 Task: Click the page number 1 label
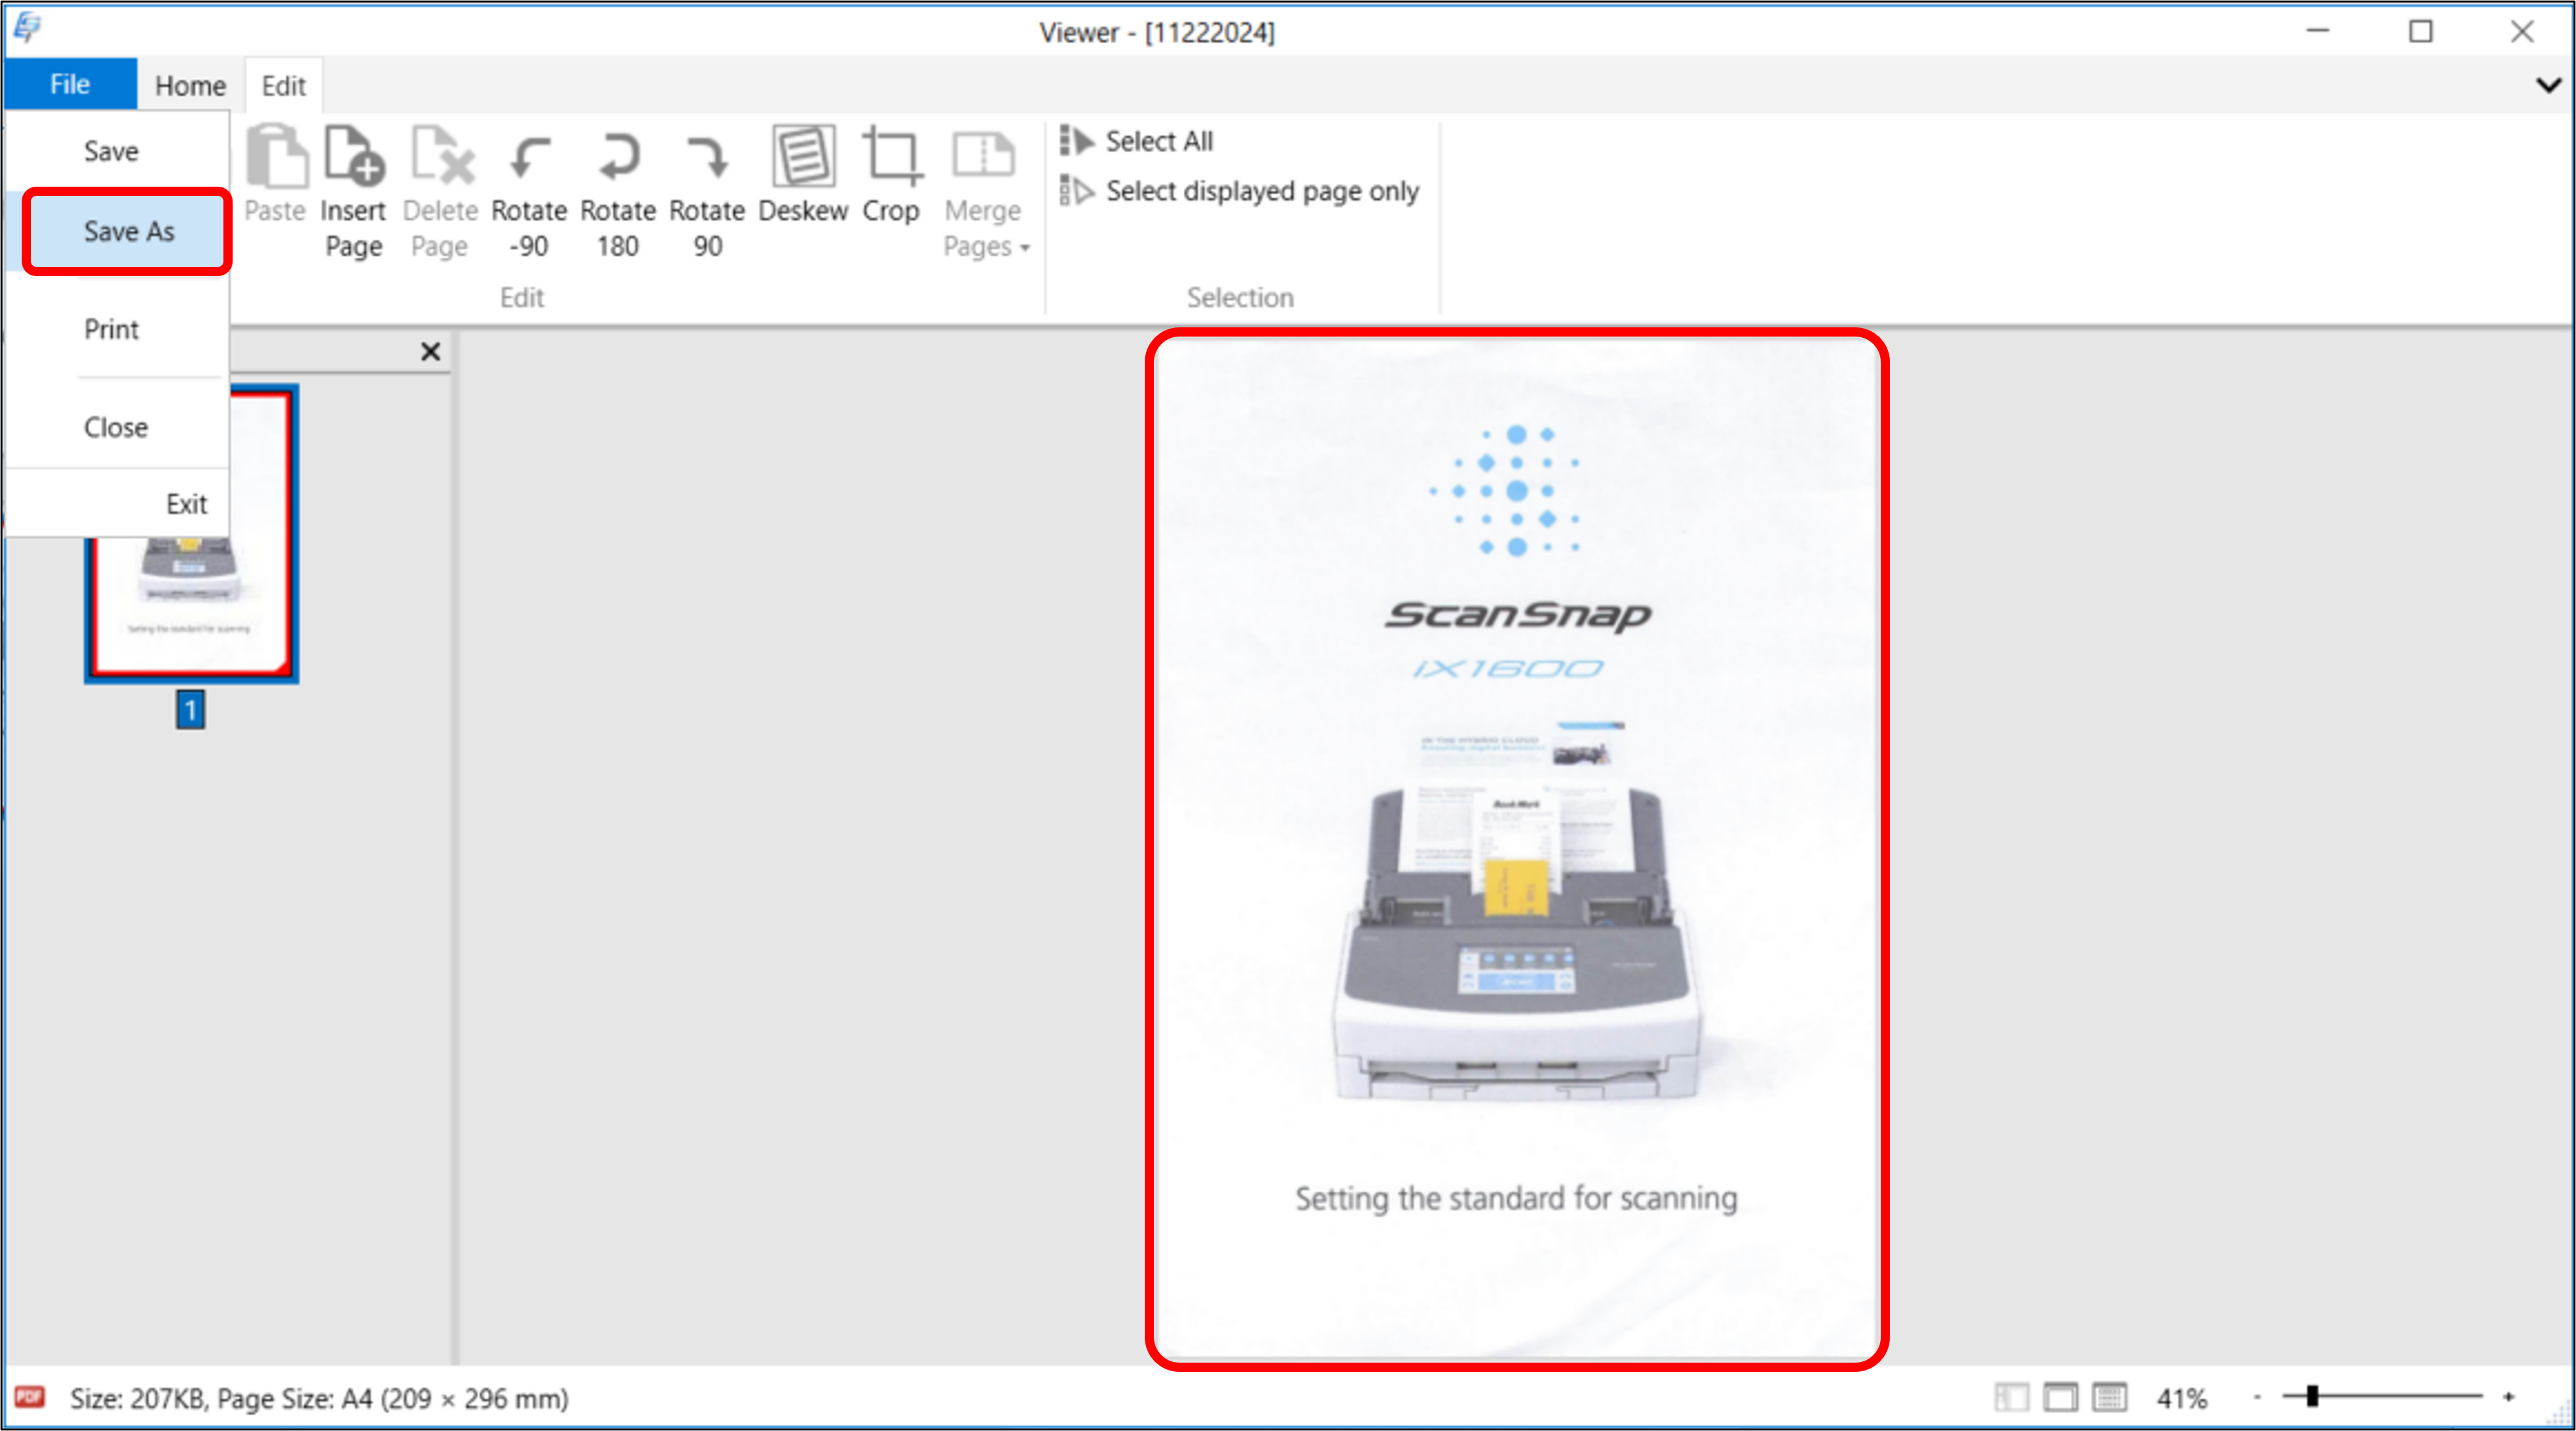pos(190,710)
